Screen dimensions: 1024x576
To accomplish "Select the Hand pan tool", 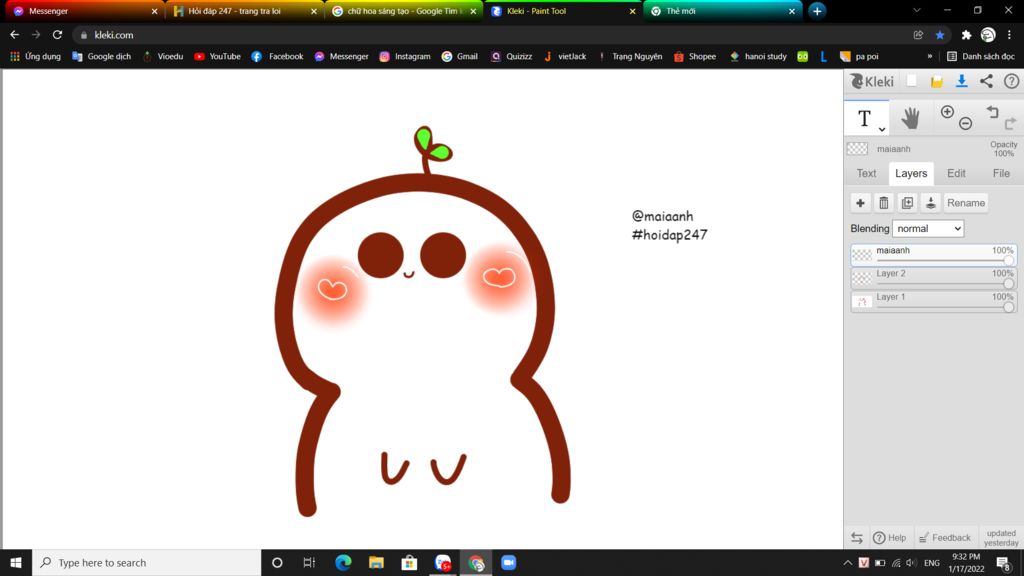I will pos(910,118).
